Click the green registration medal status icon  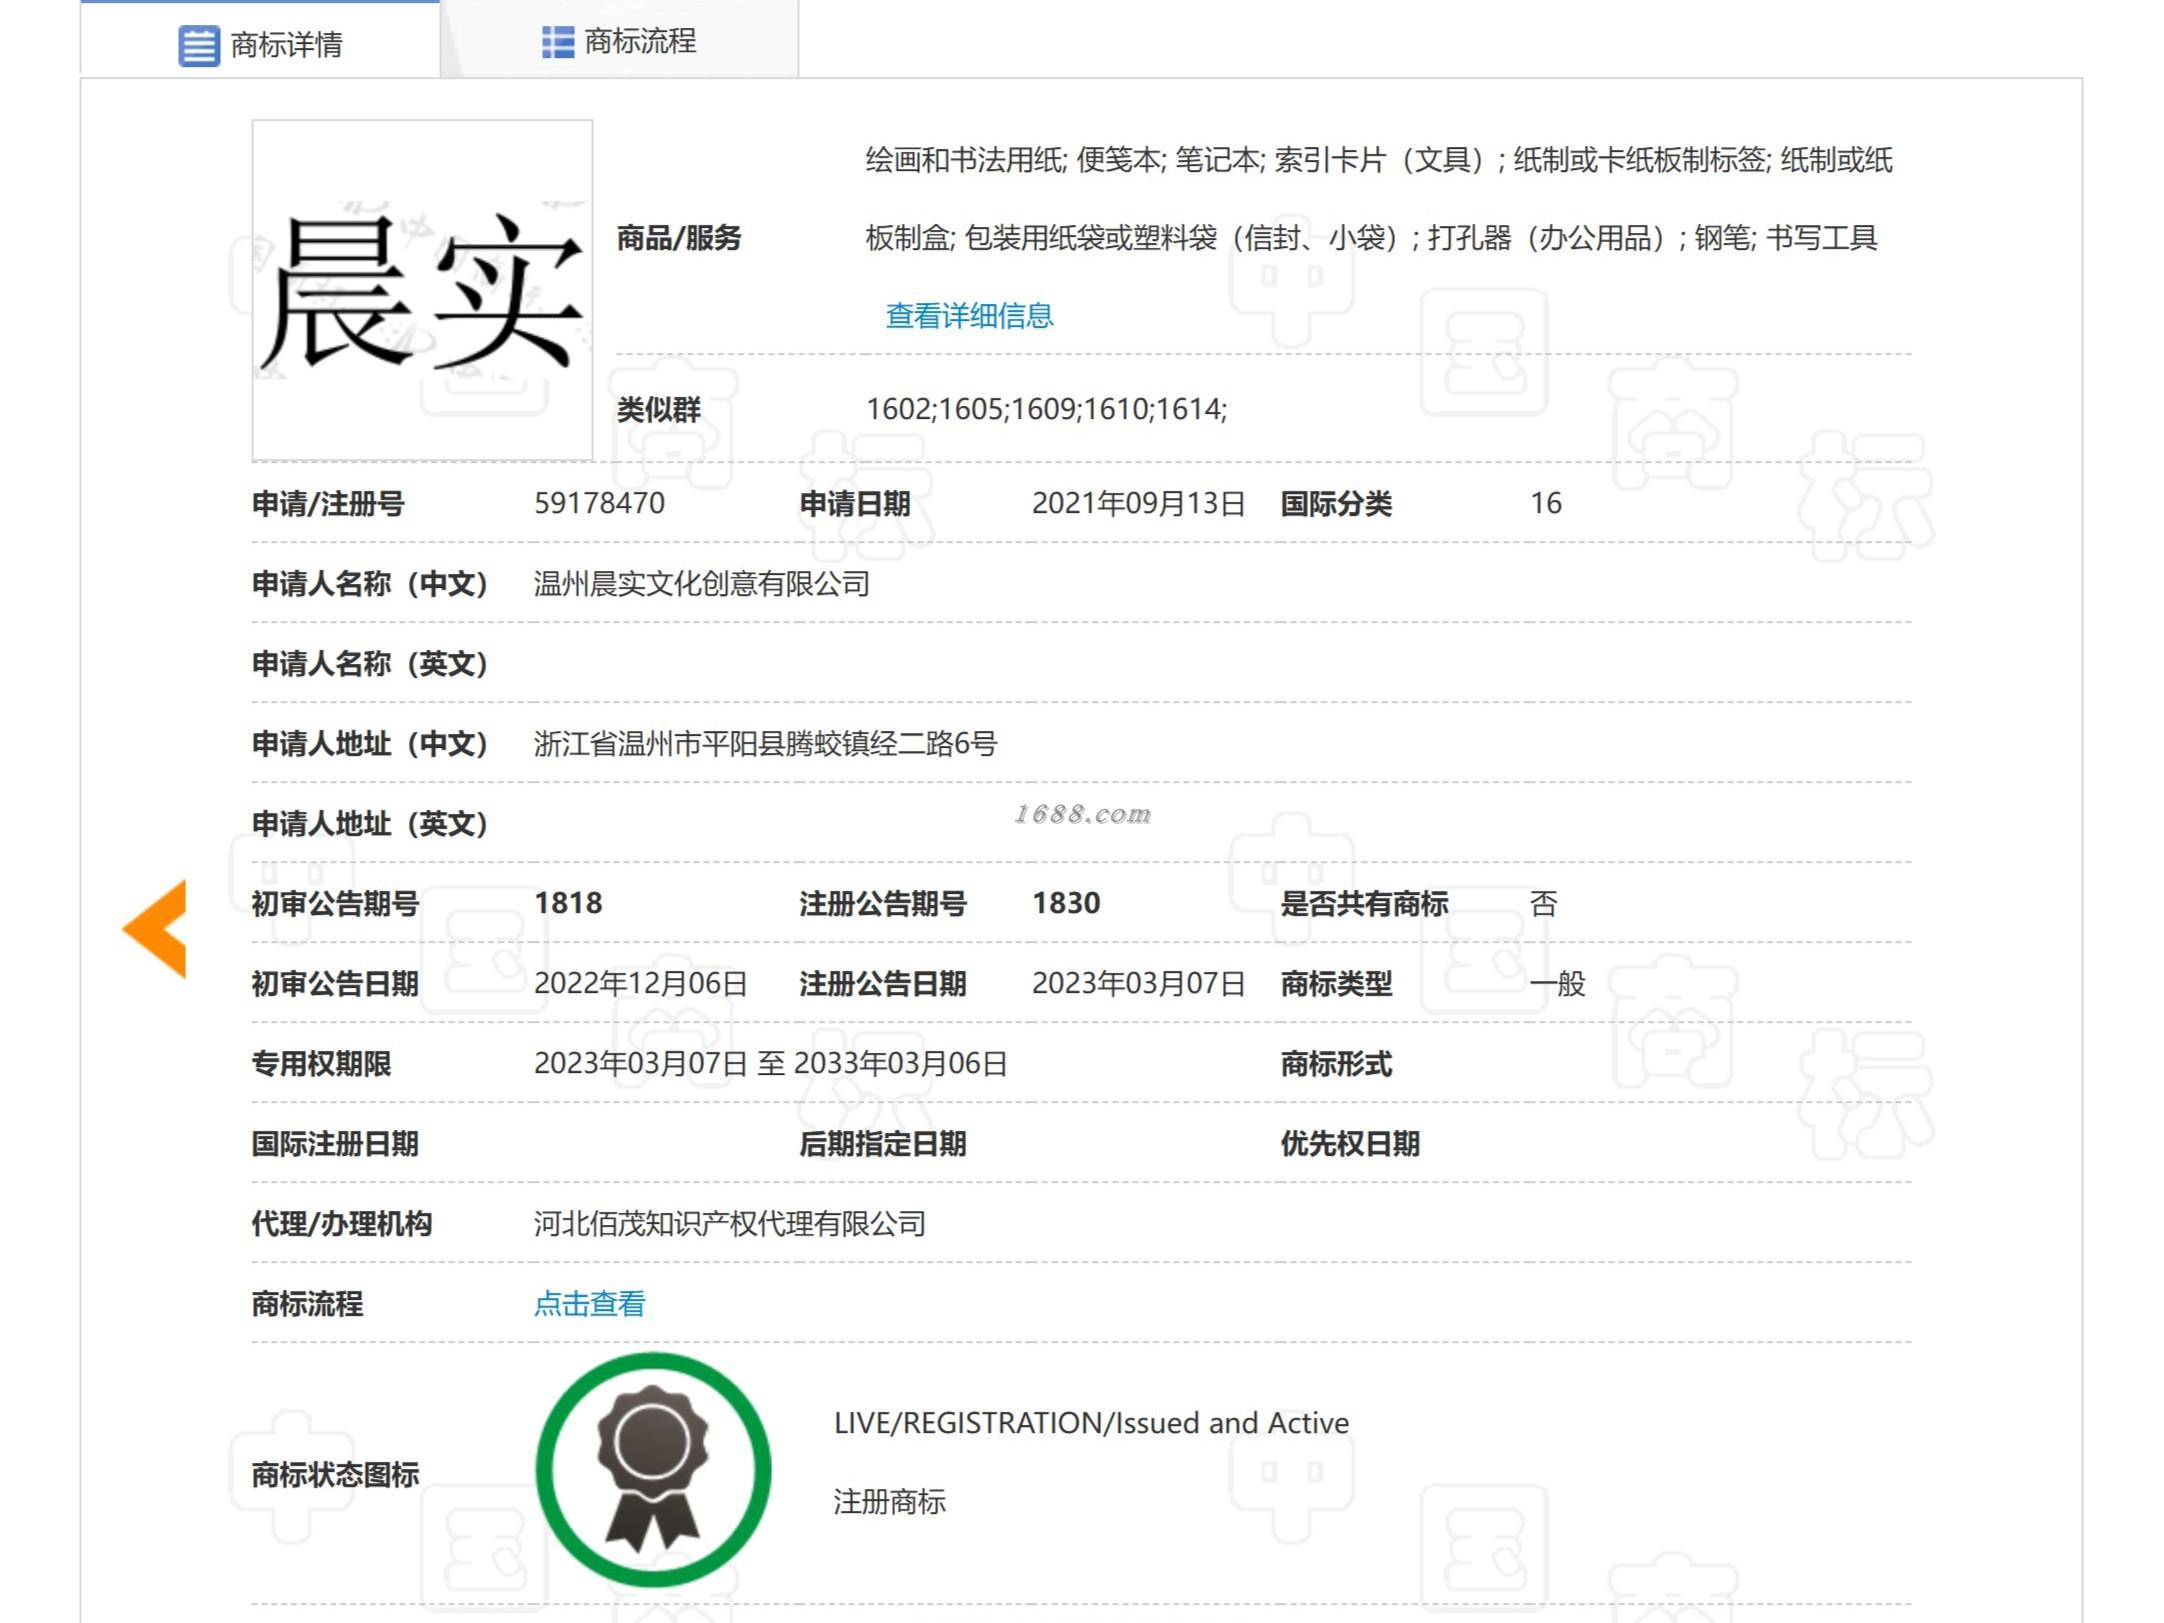click(653, 1469)
